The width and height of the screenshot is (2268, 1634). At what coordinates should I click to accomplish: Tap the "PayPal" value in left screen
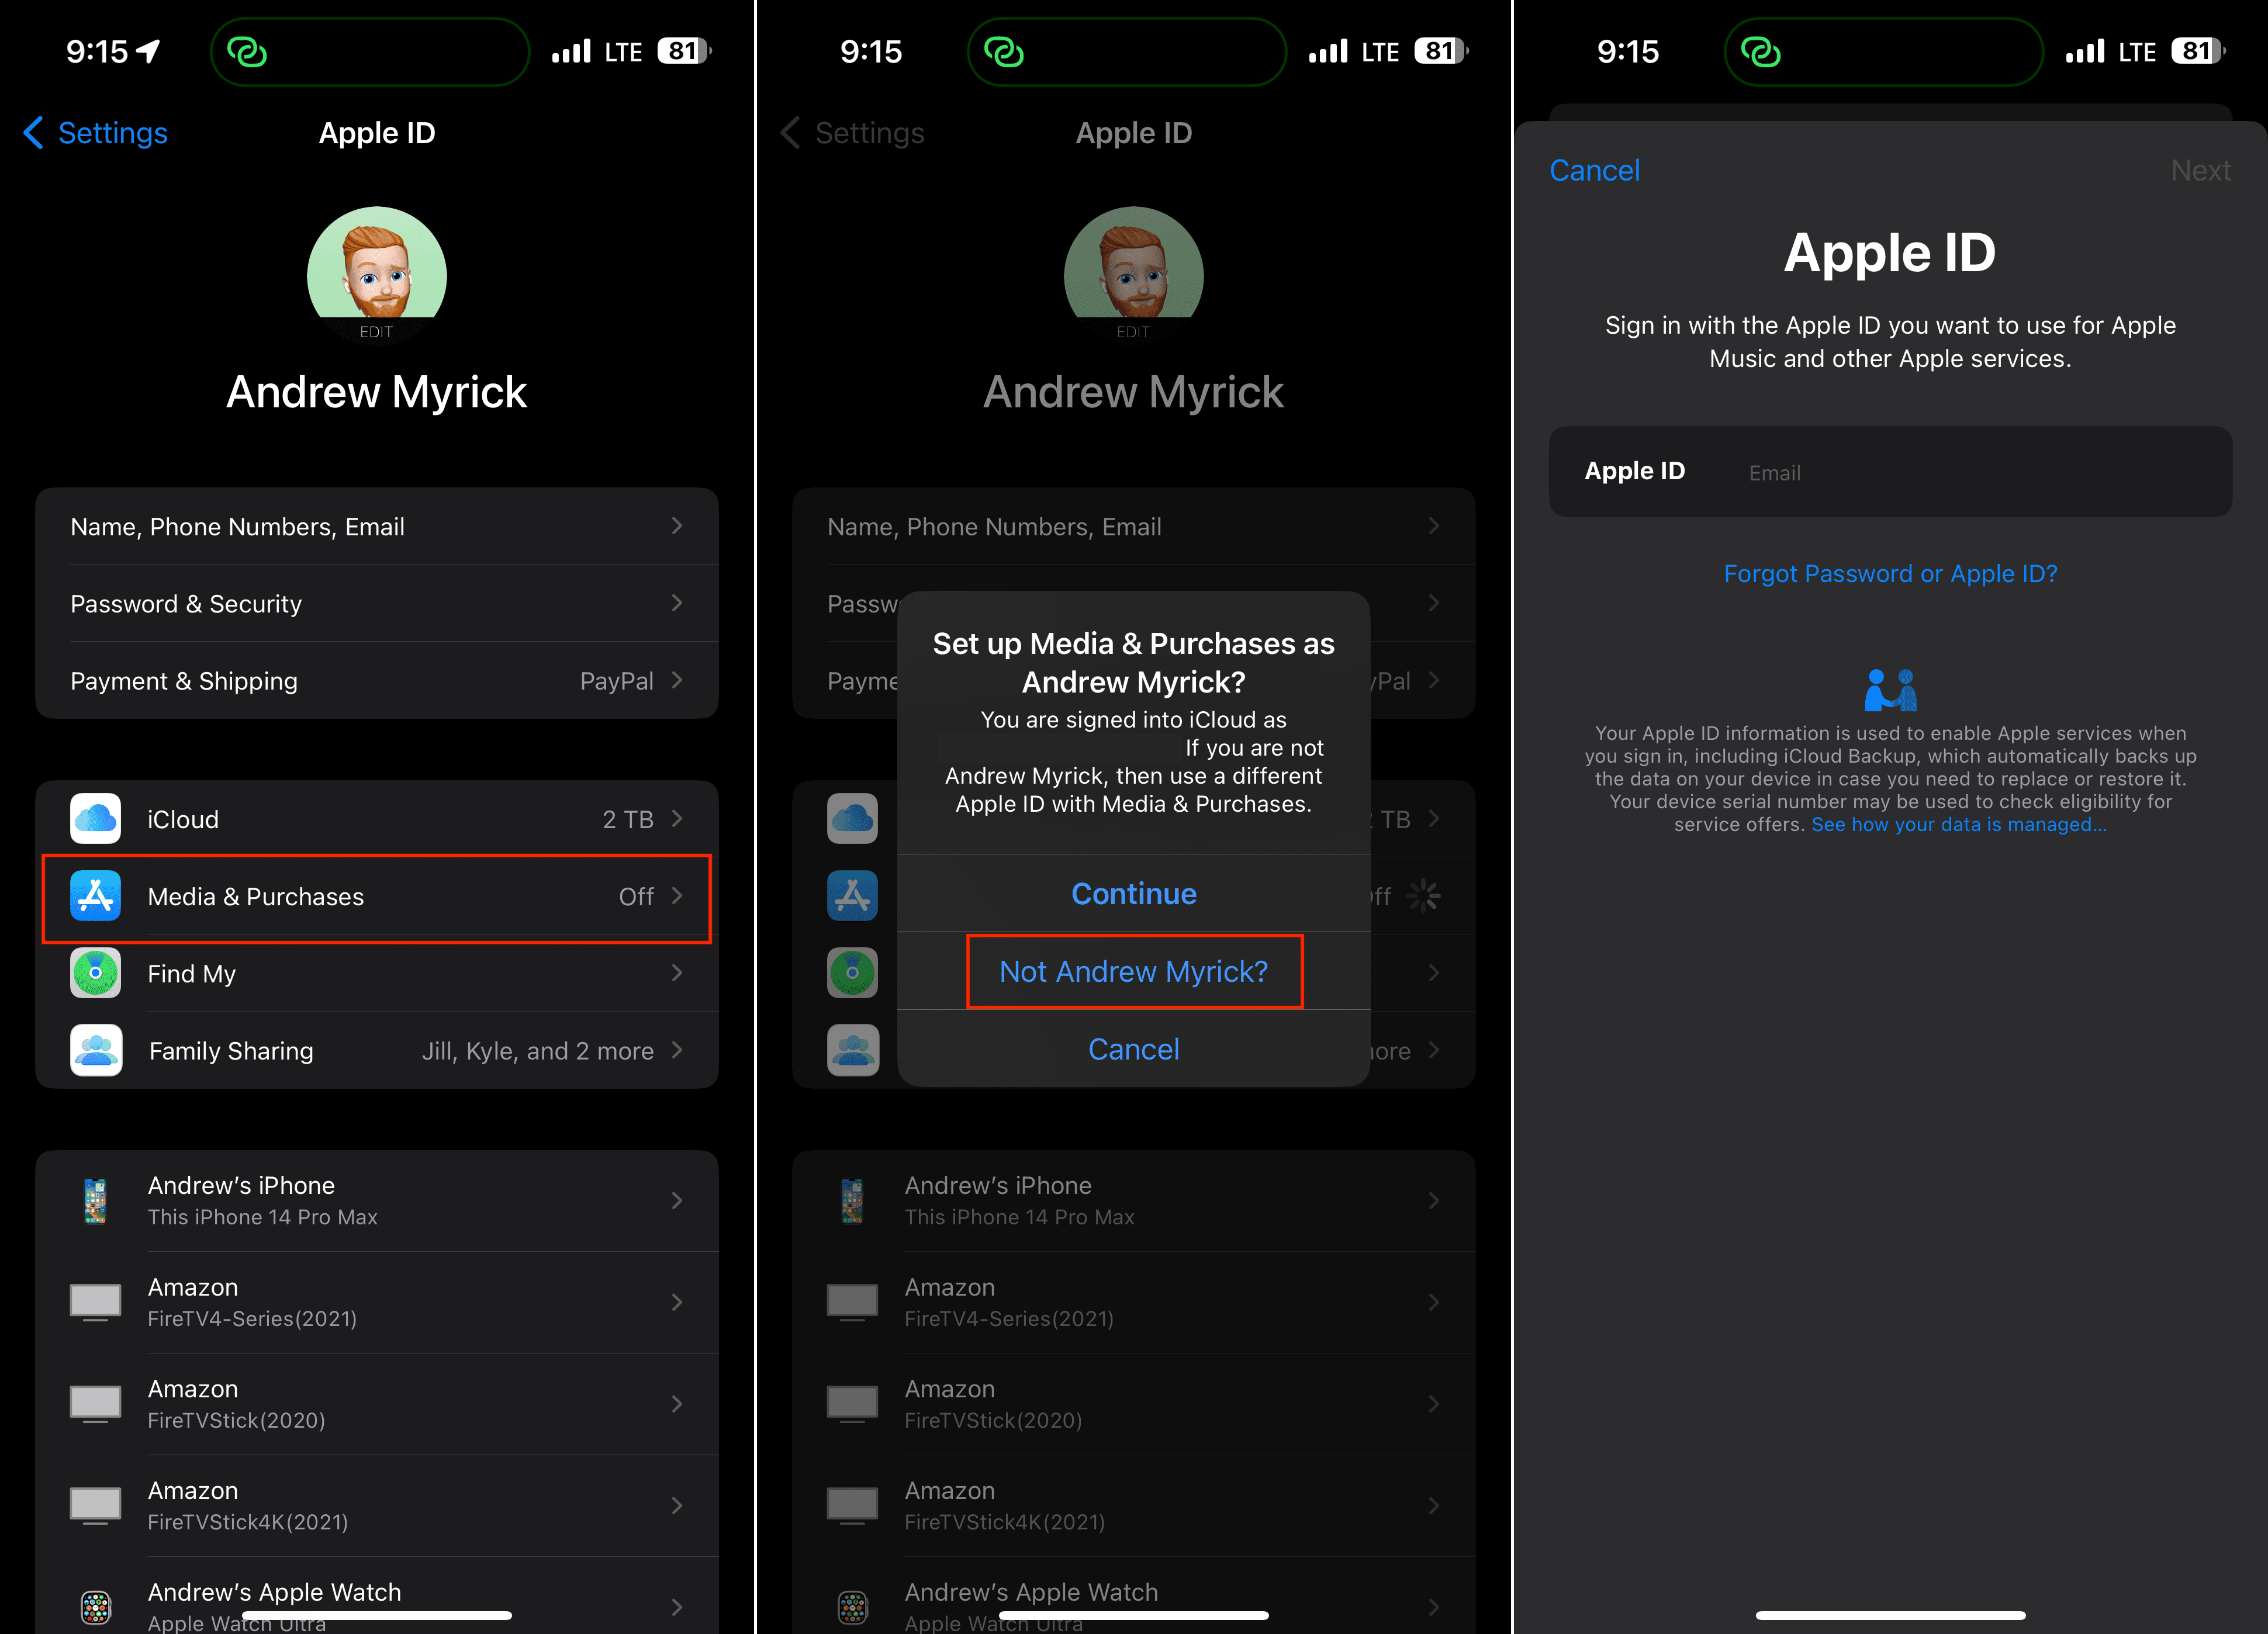[617, 681]
